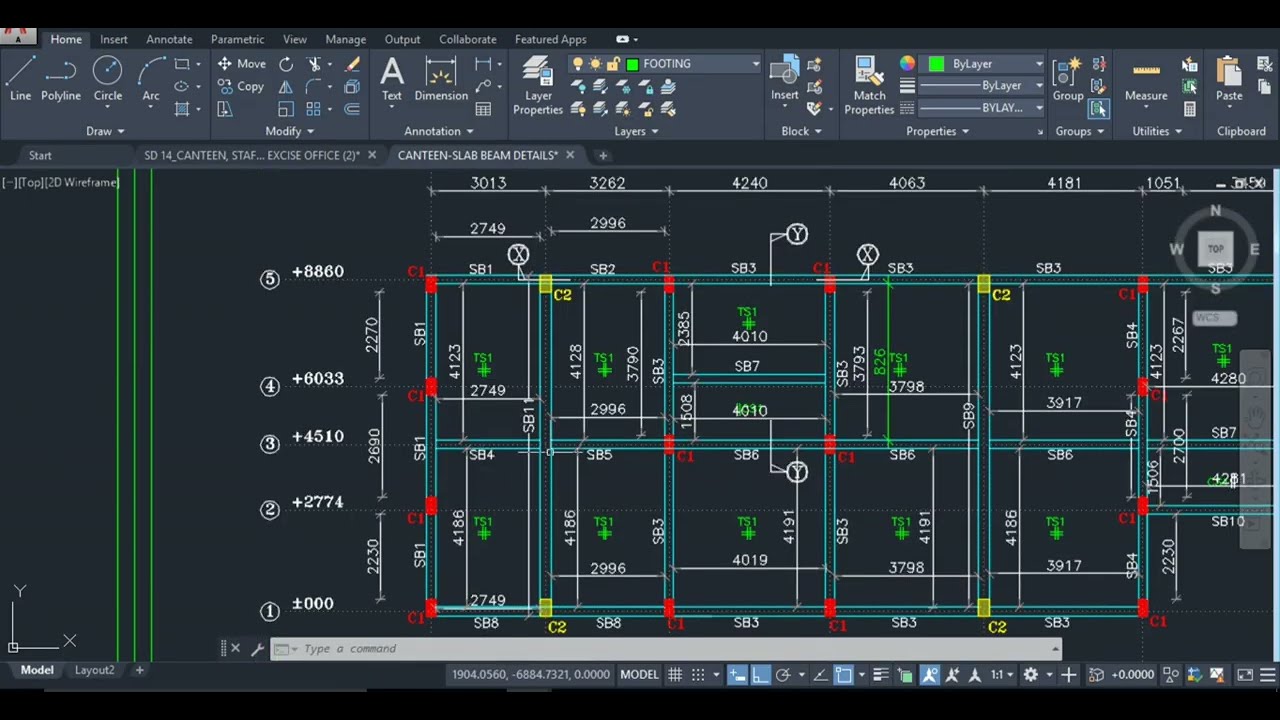The image size is (1280, 720).
Task: Click the Insert block tool
Action: 785,78
